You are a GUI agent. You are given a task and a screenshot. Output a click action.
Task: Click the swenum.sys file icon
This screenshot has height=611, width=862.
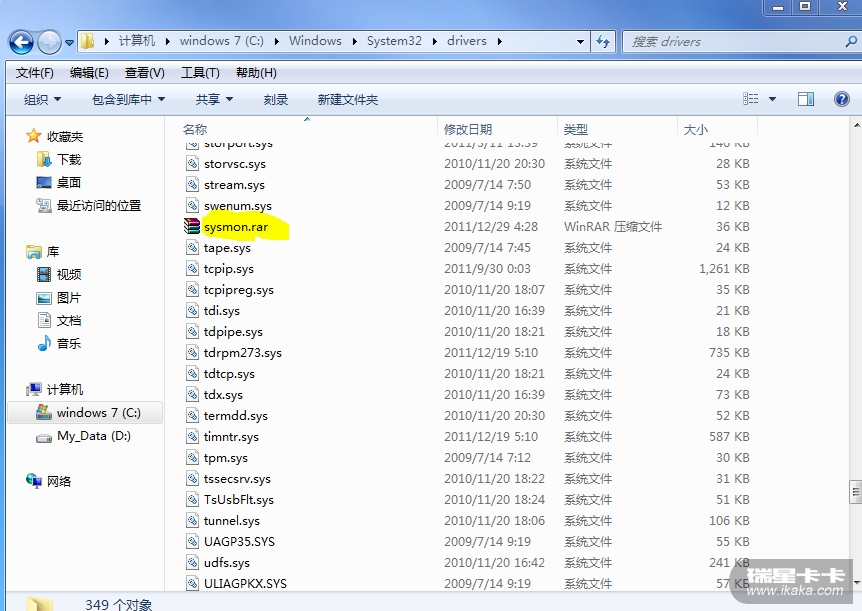coord(192,205)
